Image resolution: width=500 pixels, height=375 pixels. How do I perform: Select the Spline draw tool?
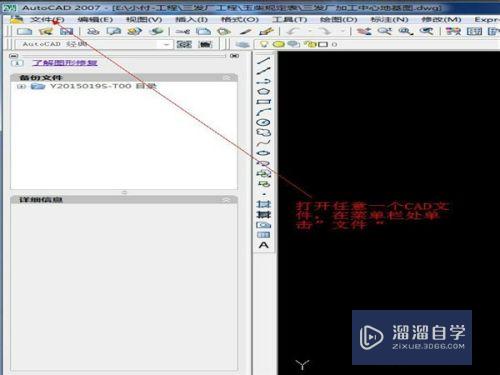264,143
